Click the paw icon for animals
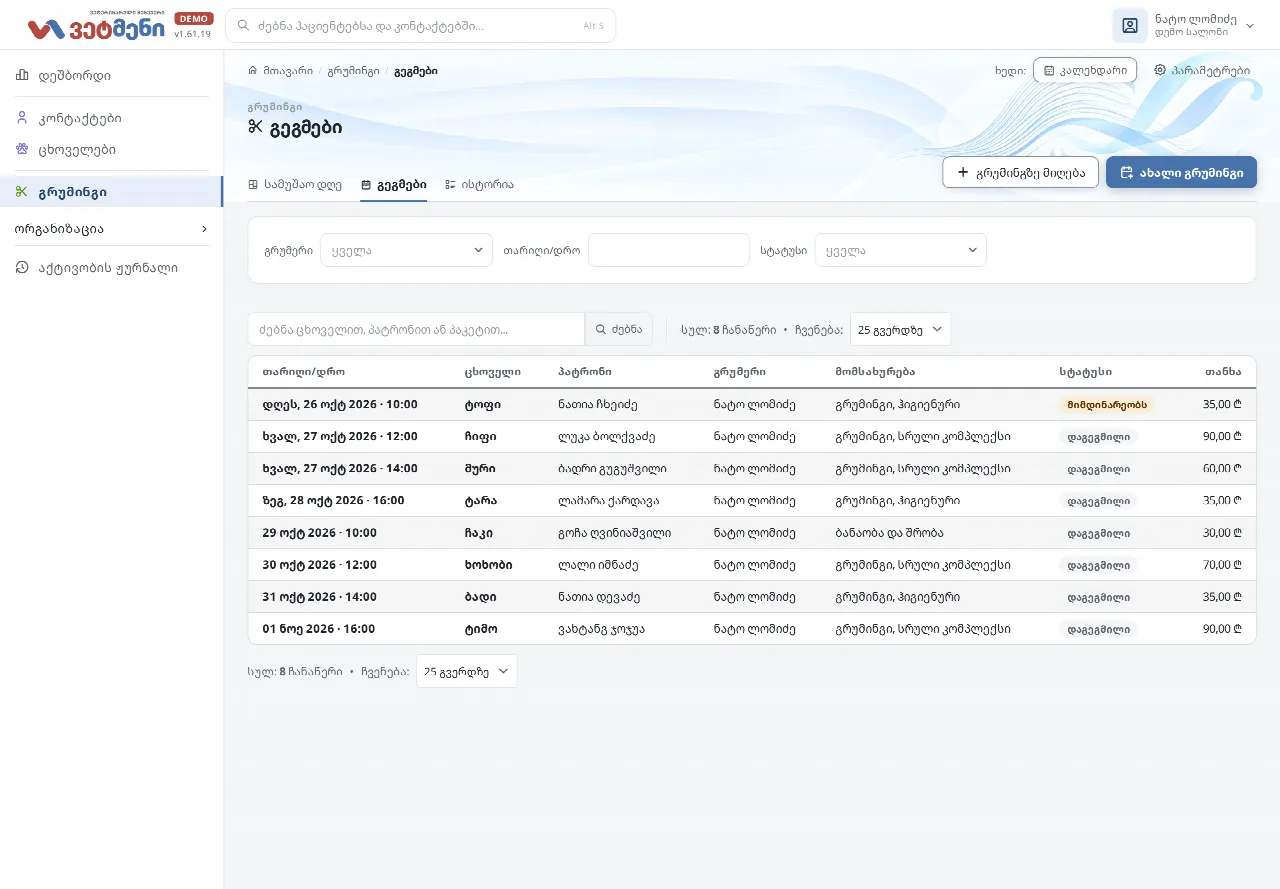1280x889 pixels. click(22, 149)
